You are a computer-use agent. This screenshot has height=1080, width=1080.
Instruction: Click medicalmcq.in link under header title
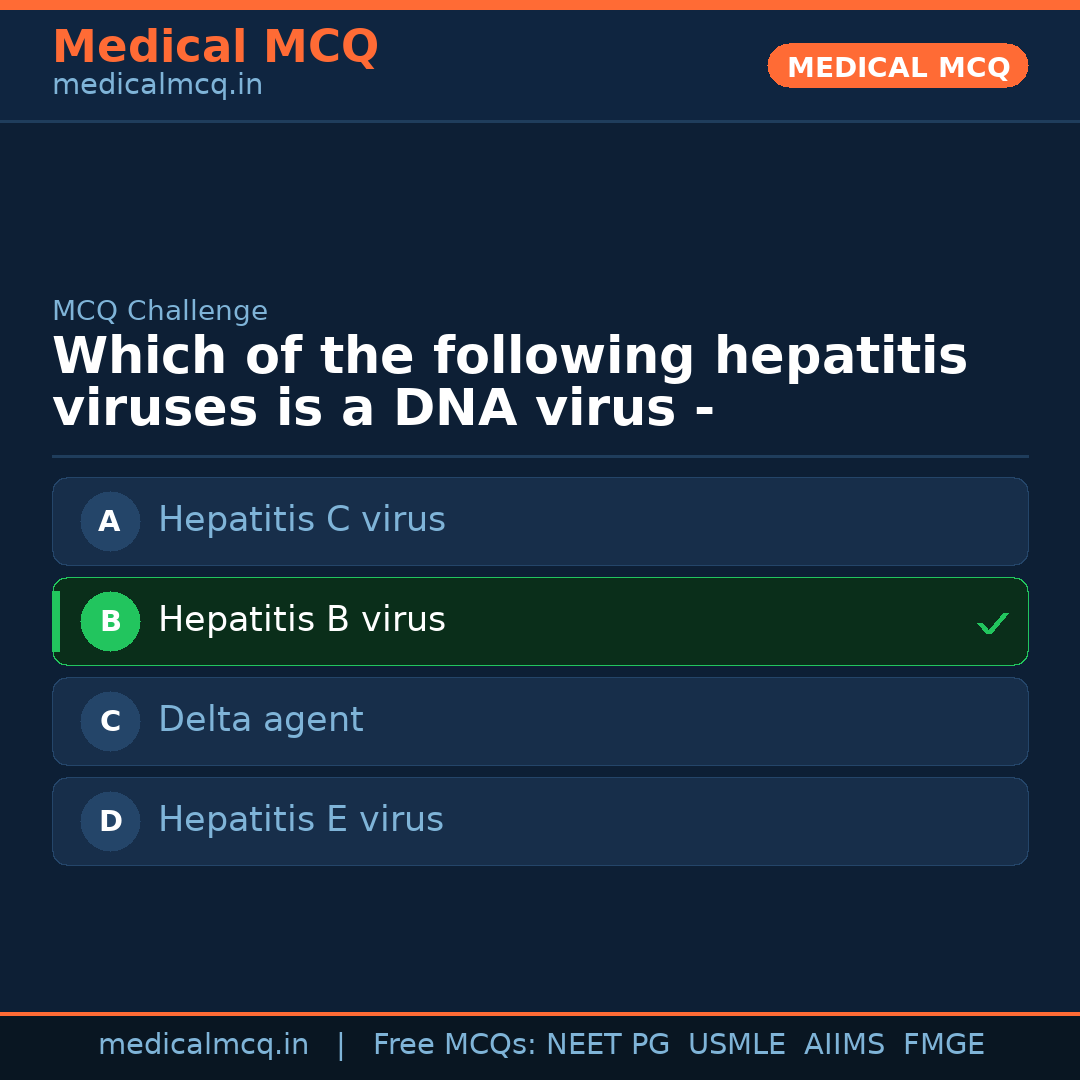(157, 85)
